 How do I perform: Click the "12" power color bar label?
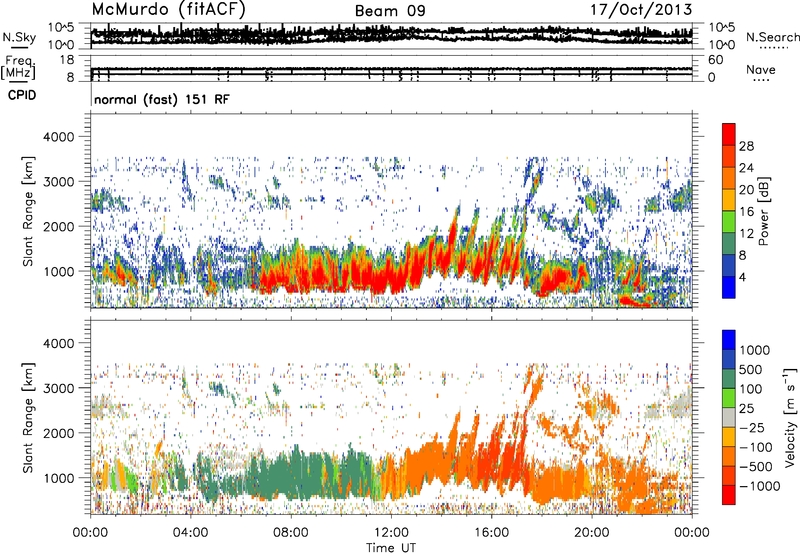click(x=746, y=234)
